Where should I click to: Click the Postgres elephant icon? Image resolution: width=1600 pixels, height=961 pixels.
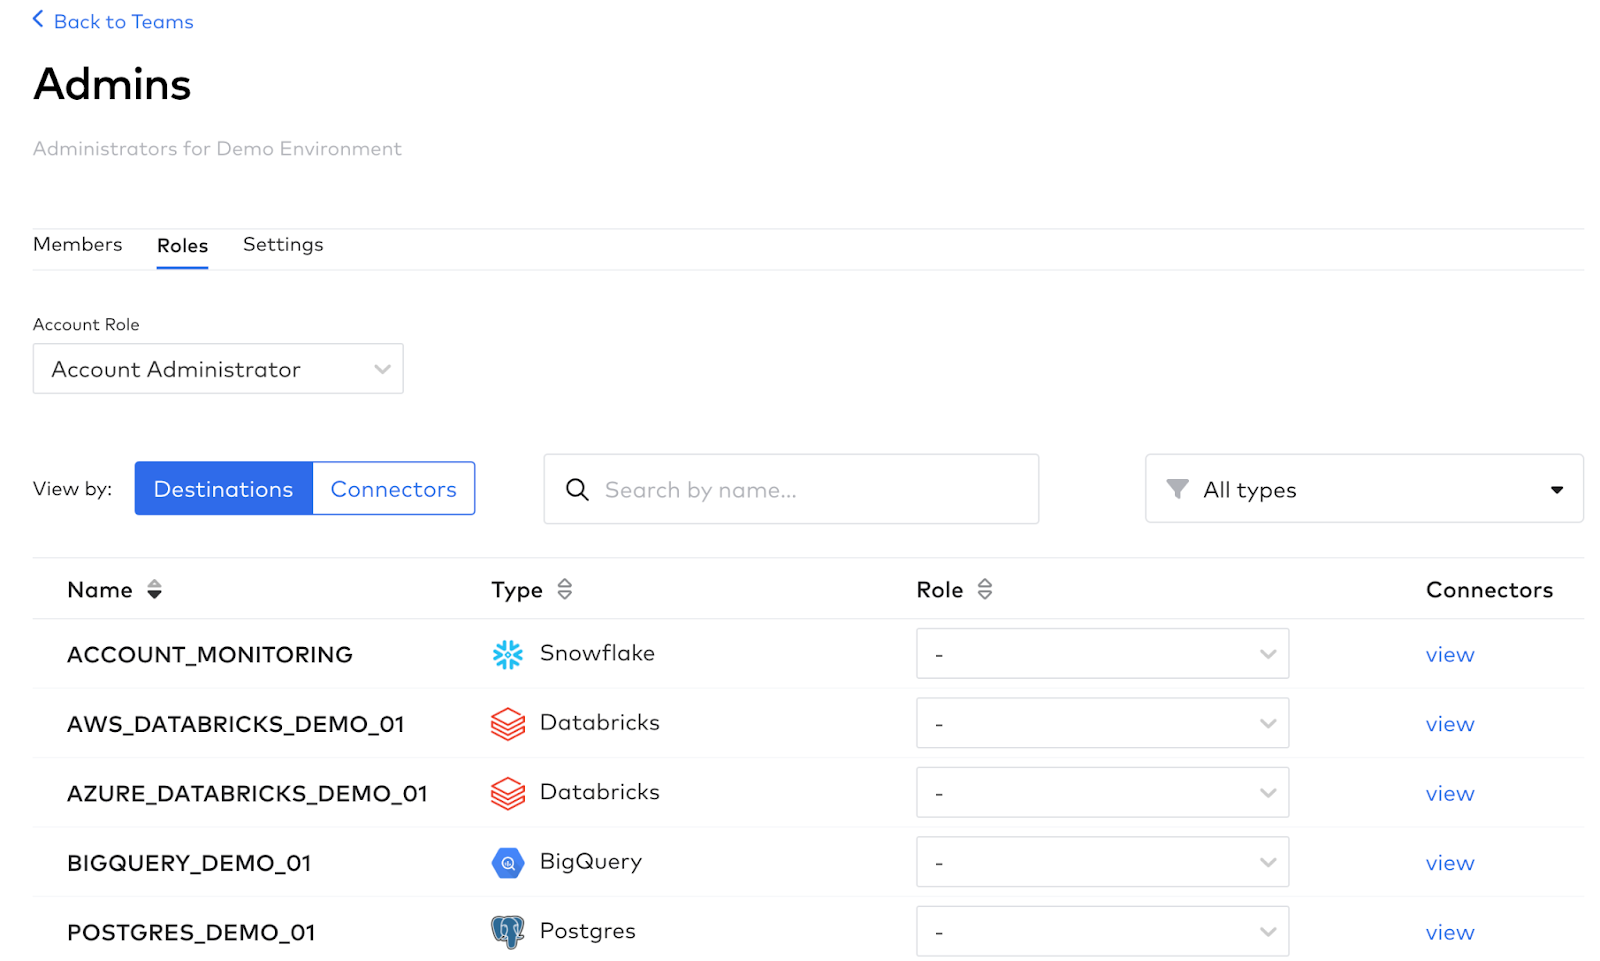[508, 932]
